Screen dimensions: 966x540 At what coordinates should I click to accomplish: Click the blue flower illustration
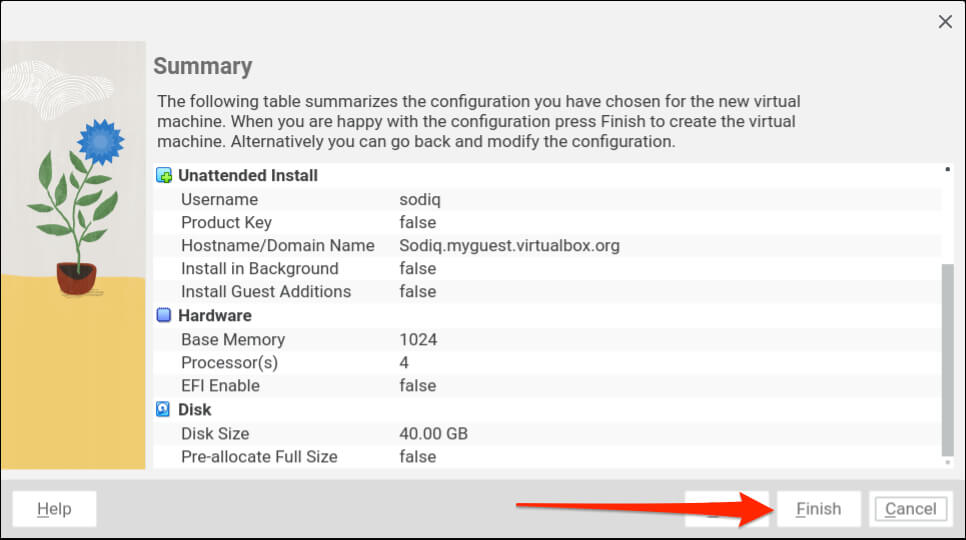(98, 141)
